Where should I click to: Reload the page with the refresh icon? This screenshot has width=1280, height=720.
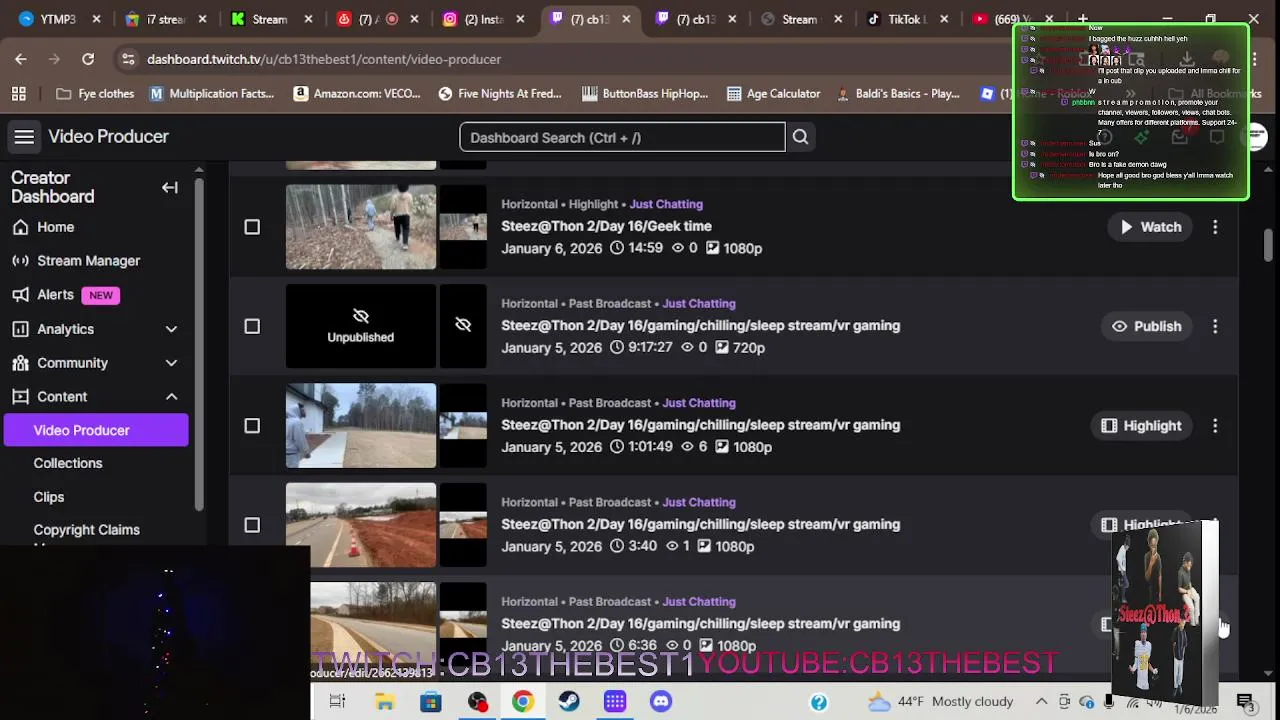click(x=88, y=59)
